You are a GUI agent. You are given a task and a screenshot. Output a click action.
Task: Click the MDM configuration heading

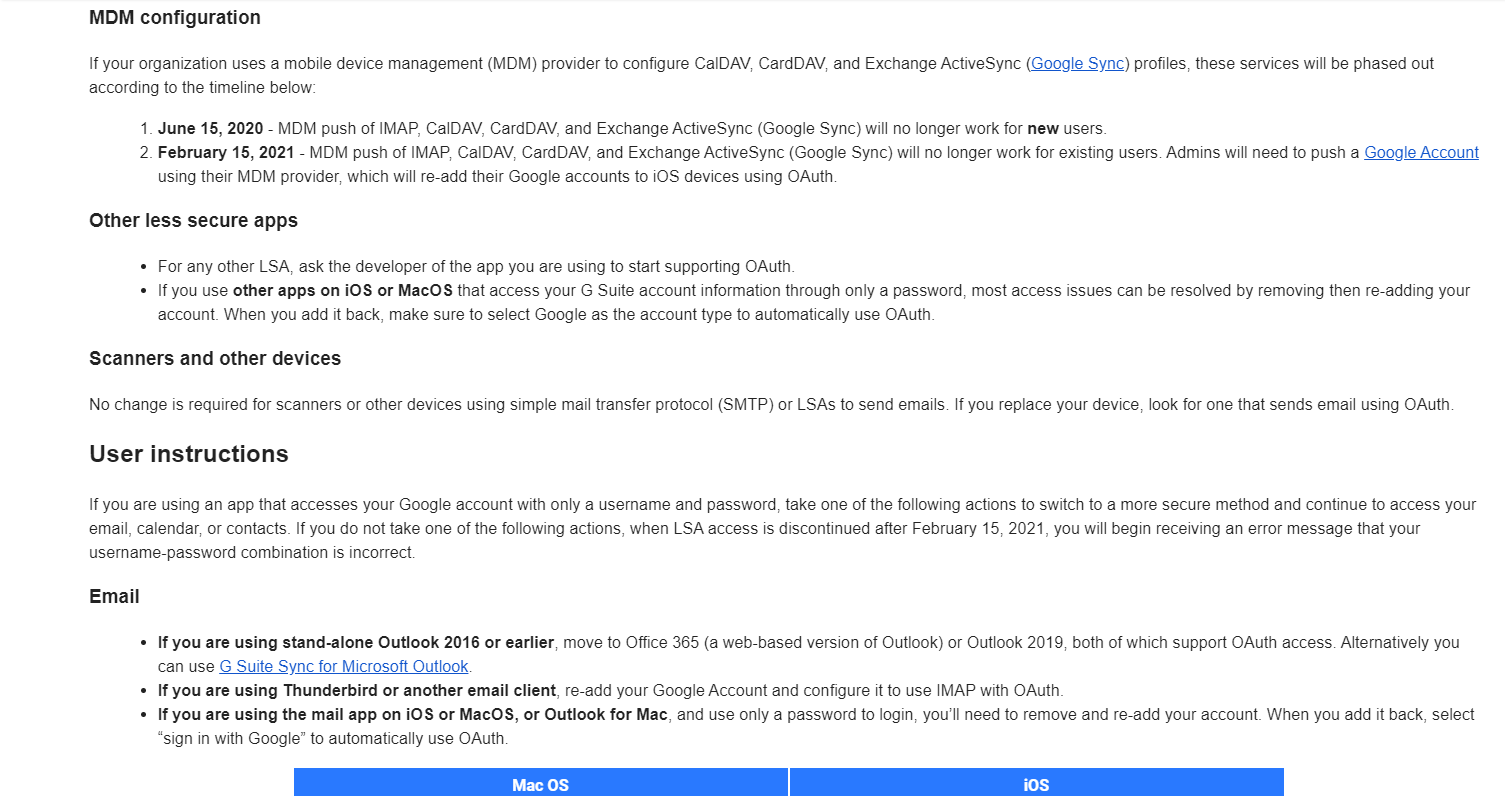coord(175,17)
